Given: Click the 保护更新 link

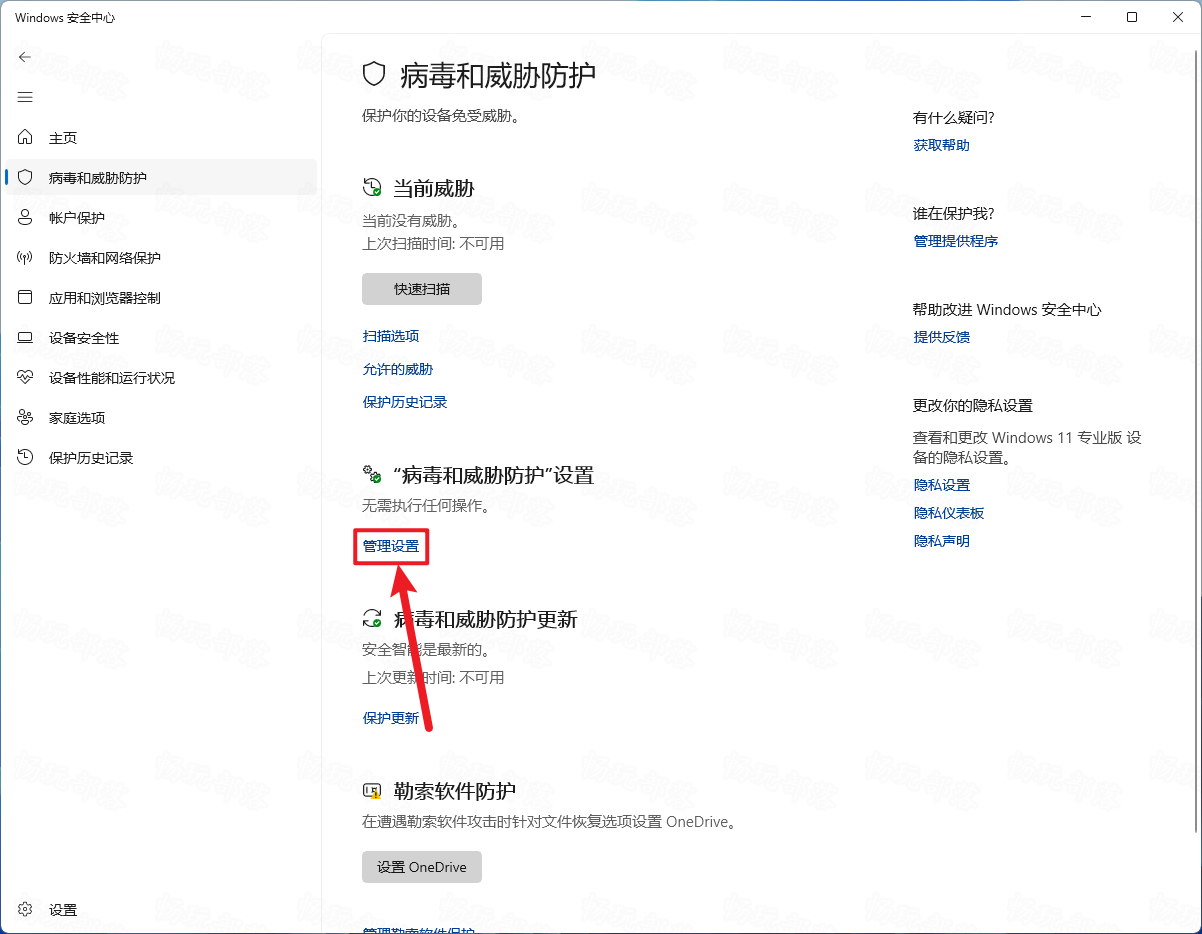Looking at the screenshot, I should click(x=391, y=718).
